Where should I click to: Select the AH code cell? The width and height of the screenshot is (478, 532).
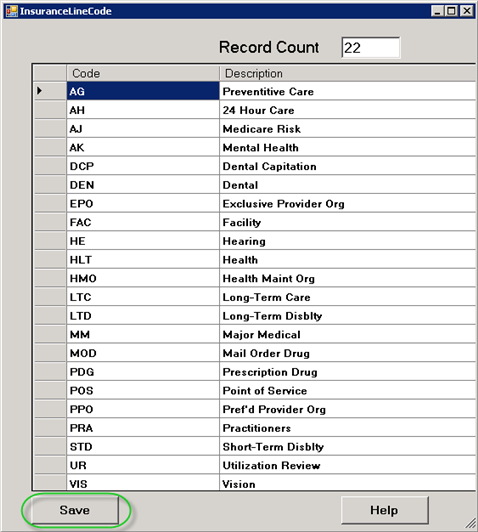click(143, 110)
